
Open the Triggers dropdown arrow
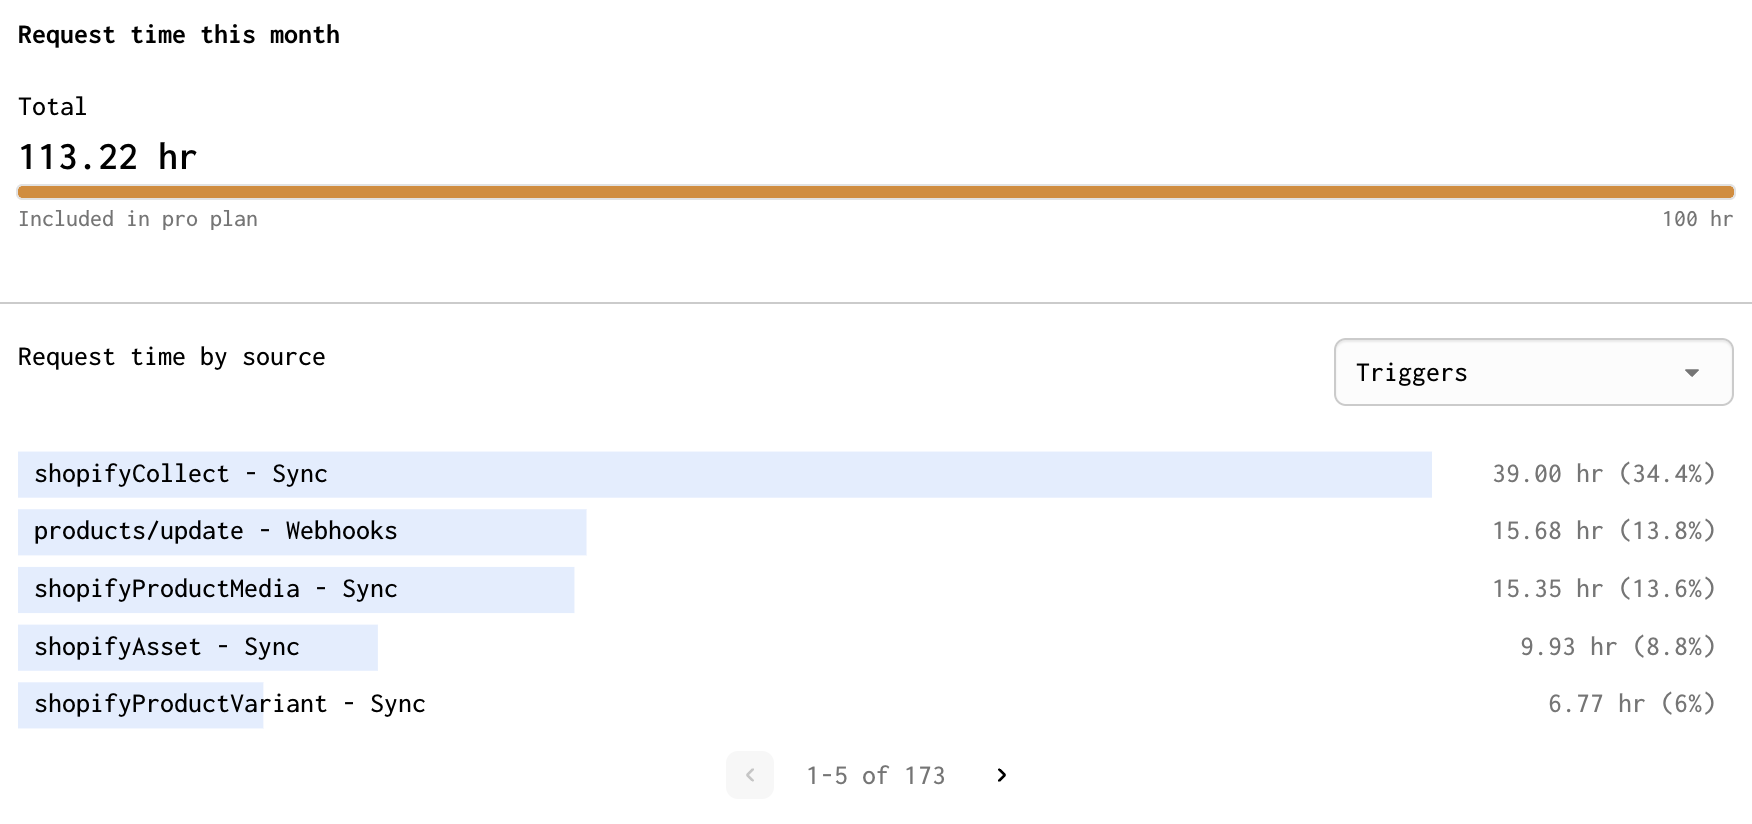point(1692,373)
